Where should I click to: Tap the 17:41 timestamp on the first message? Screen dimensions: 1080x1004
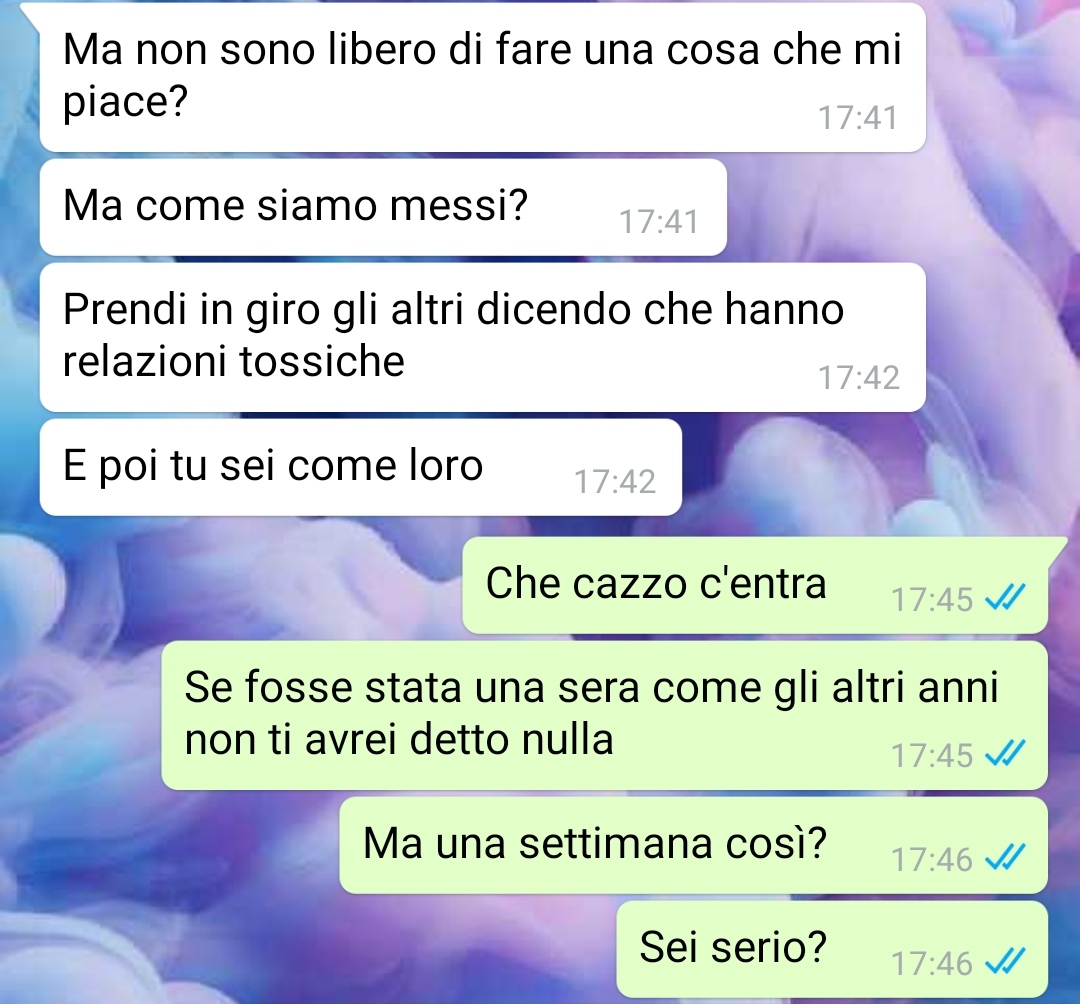tap(858, 118)
